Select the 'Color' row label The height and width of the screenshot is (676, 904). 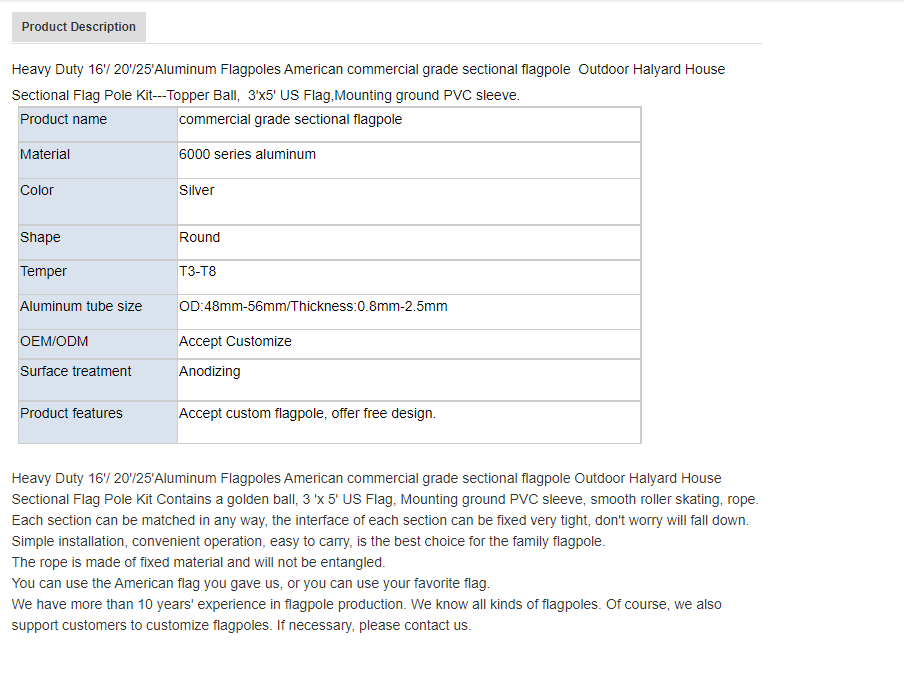[x=98, y=202]
